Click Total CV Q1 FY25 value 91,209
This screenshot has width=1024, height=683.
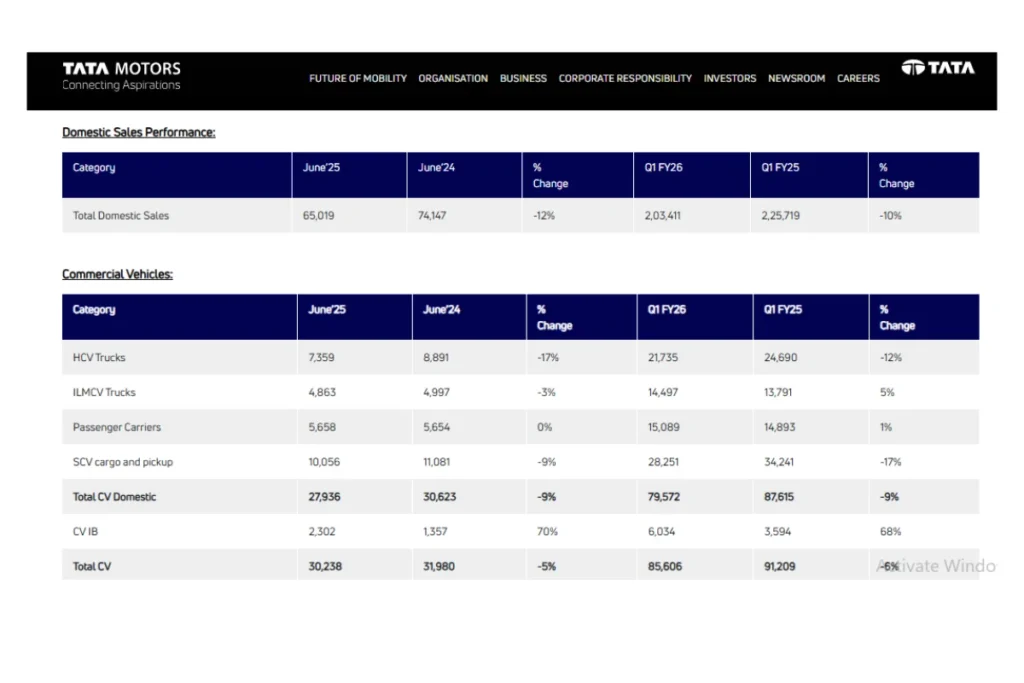(x=779, y=567)
